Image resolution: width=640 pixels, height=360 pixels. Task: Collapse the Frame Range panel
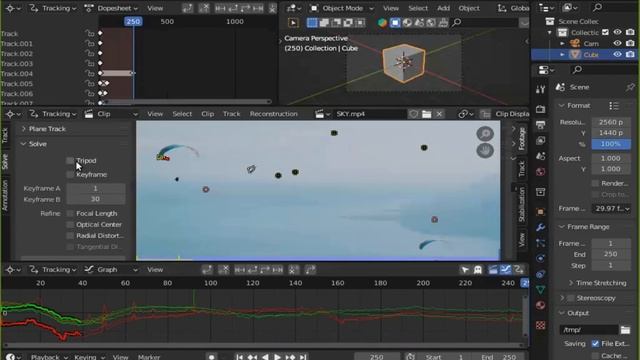coord(562,227)
